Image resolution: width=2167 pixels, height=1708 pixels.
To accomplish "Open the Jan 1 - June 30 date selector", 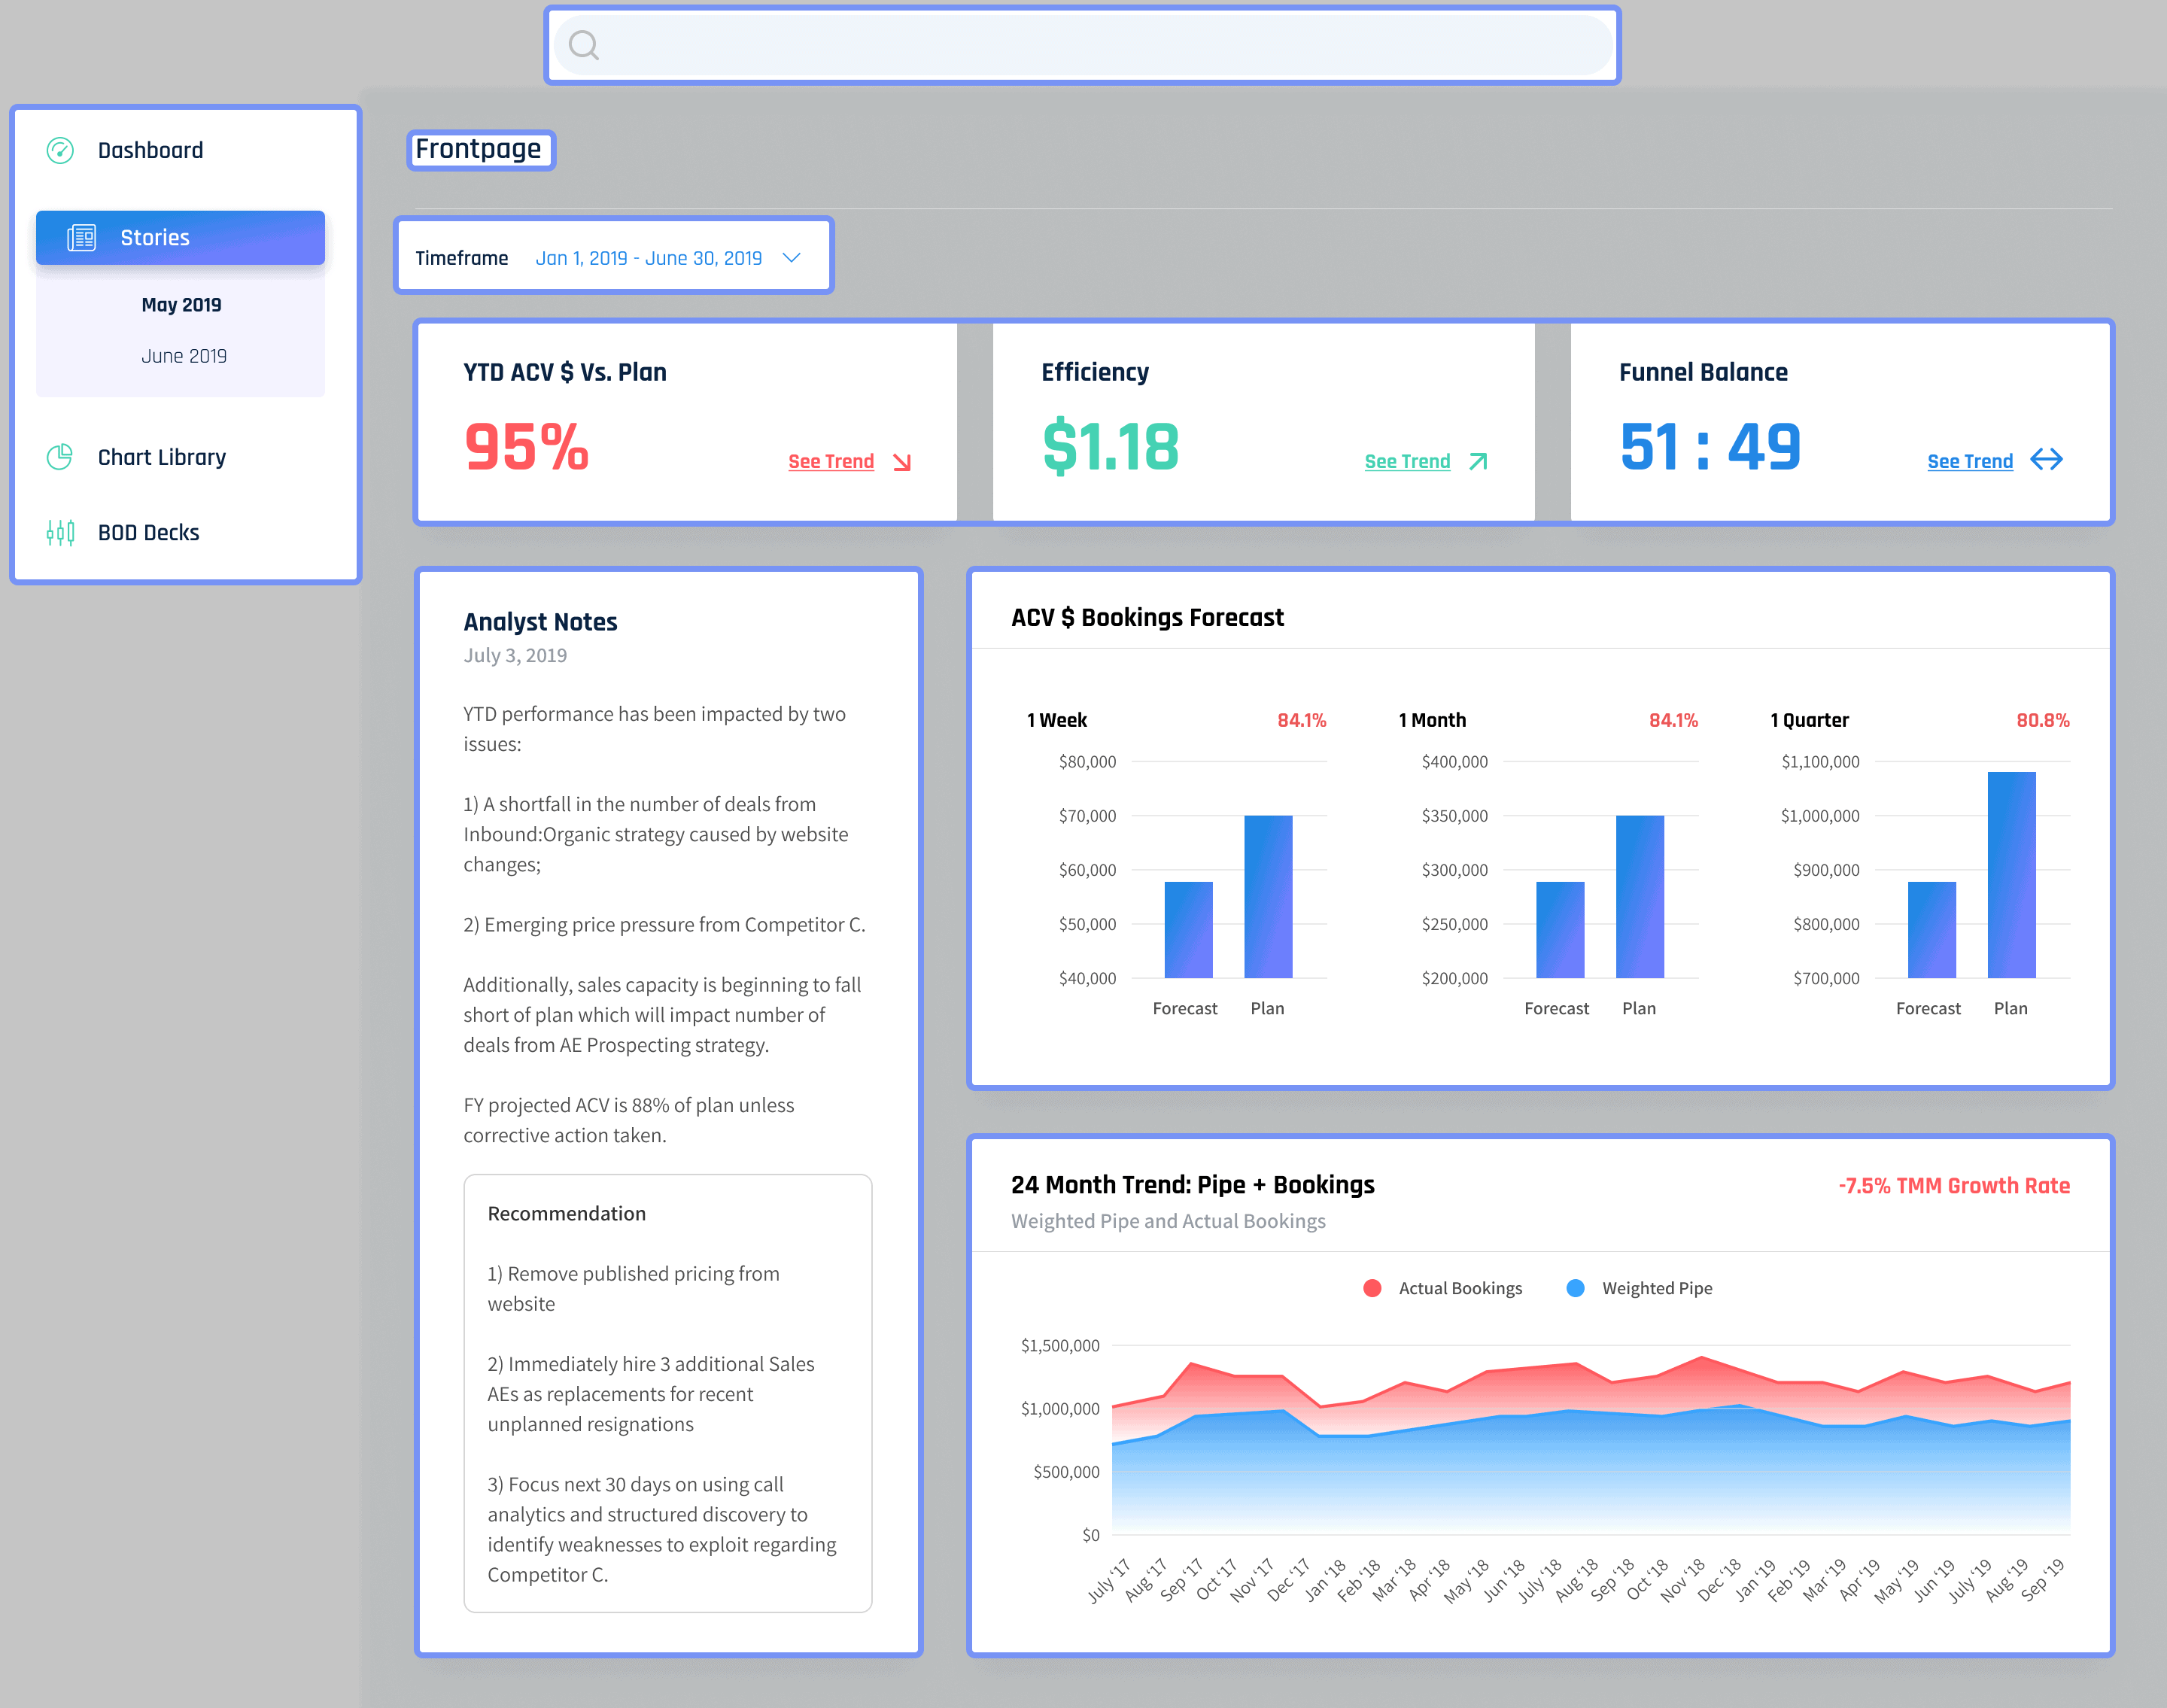I will click(650, 257).
